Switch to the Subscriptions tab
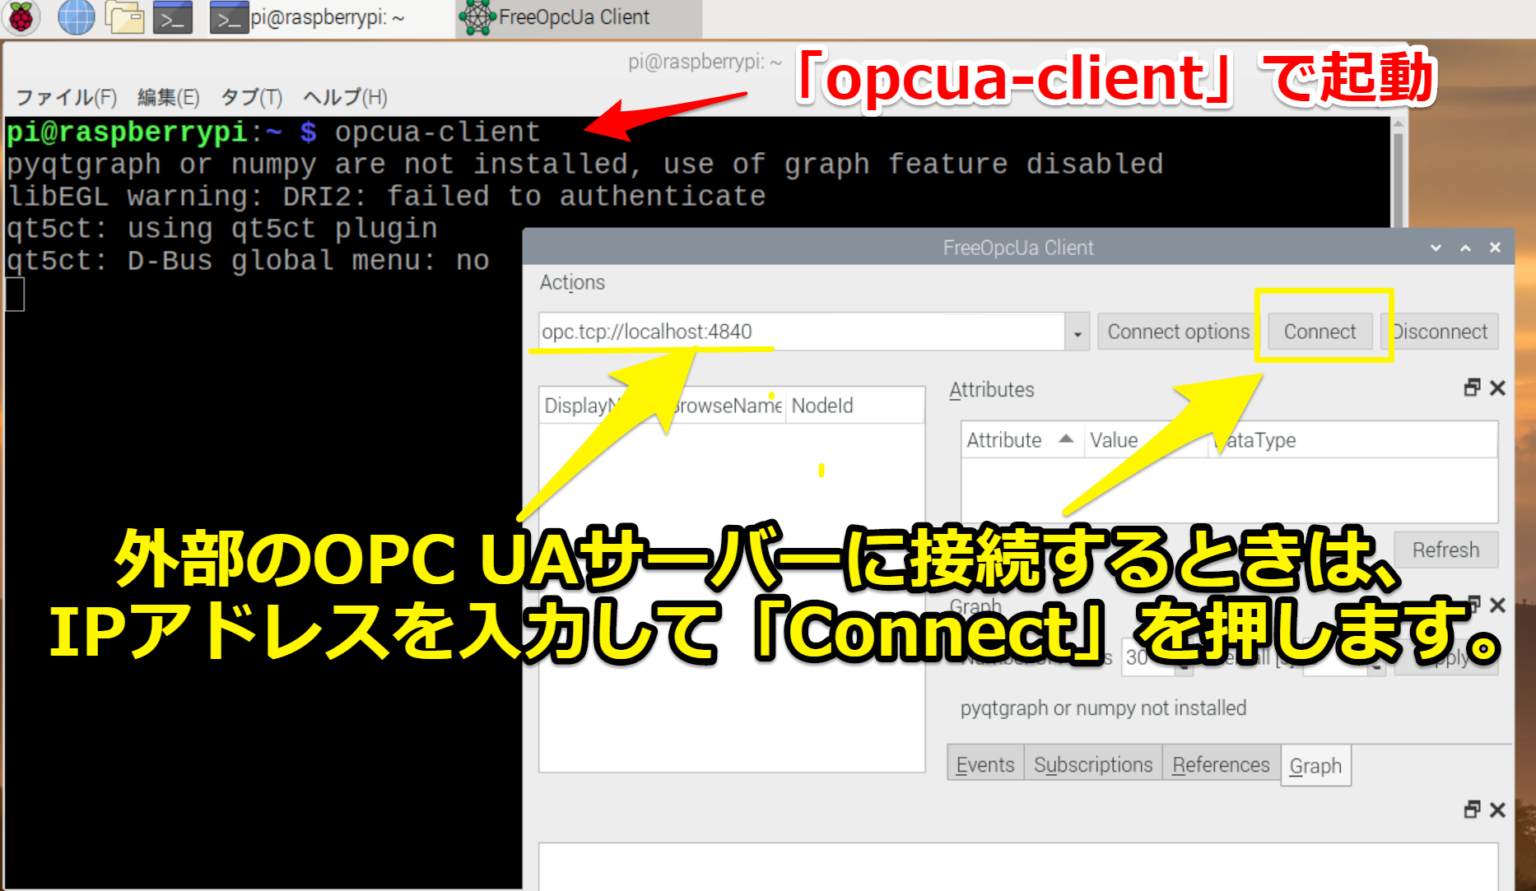 1092,764
